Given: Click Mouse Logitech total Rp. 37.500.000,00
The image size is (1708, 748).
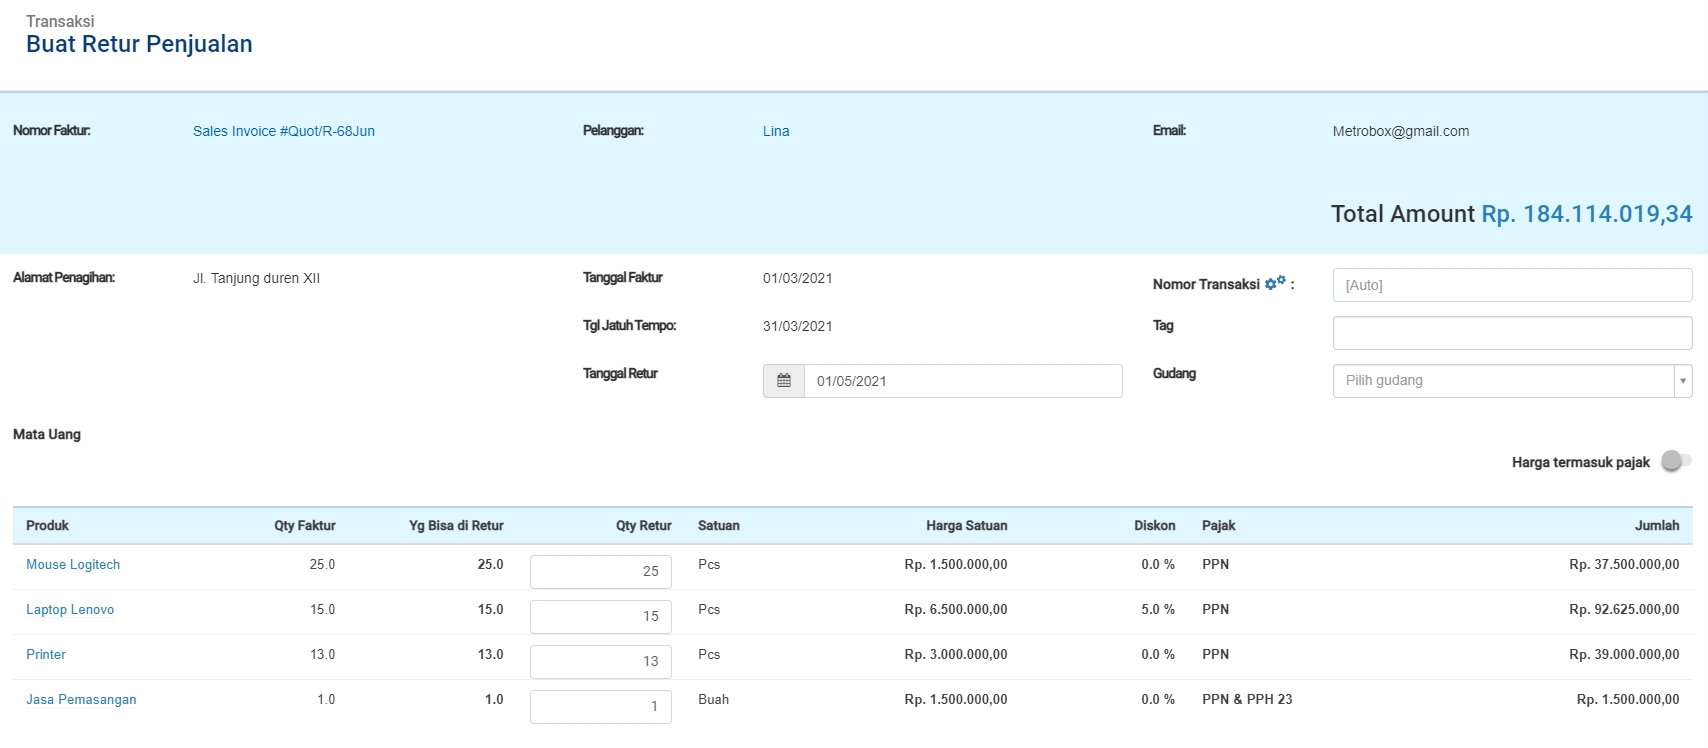Looking at the screenshot, I should click(1624, 565).
